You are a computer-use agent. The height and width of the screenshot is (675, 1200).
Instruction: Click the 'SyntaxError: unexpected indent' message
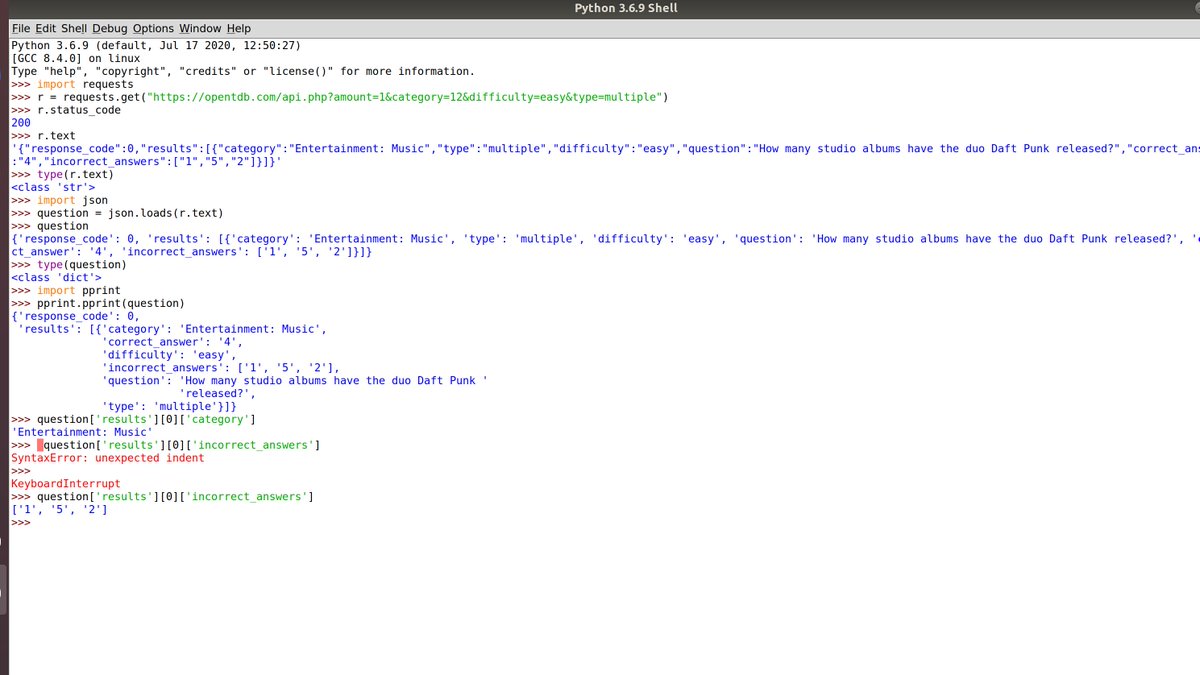(107, 458)
